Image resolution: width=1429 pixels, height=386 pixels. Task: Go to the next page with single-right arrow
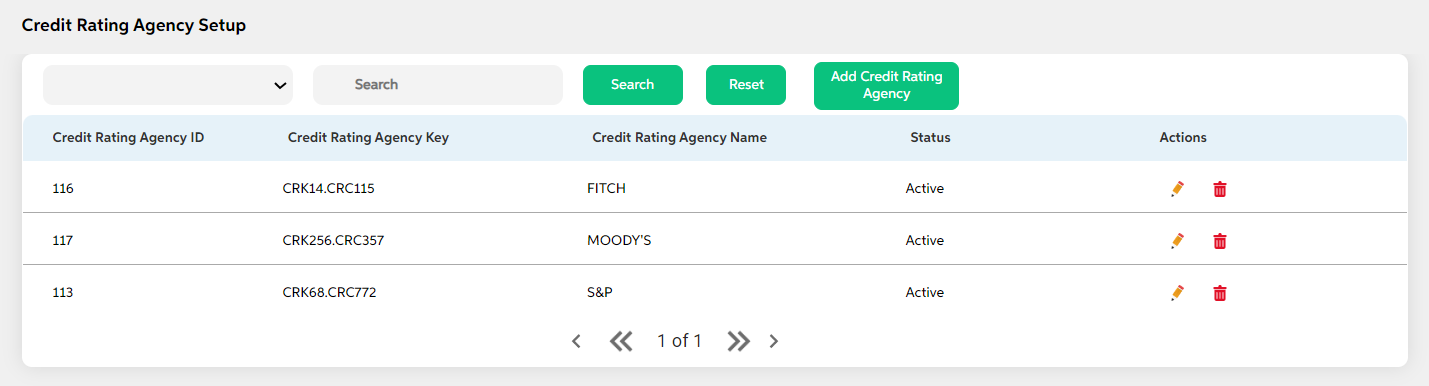pos(773,341)
